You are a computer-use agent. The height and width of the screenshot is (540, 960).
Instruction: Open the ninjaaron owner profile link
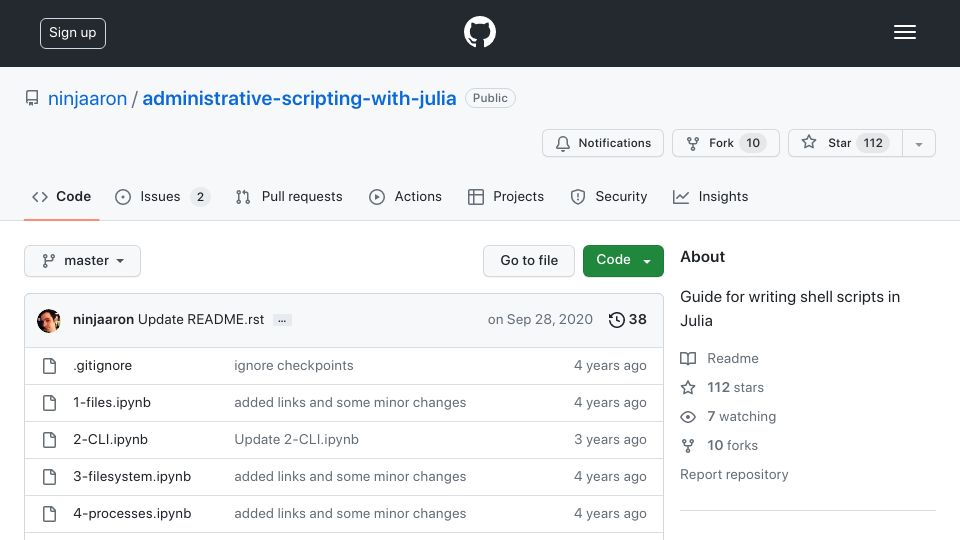88,99
